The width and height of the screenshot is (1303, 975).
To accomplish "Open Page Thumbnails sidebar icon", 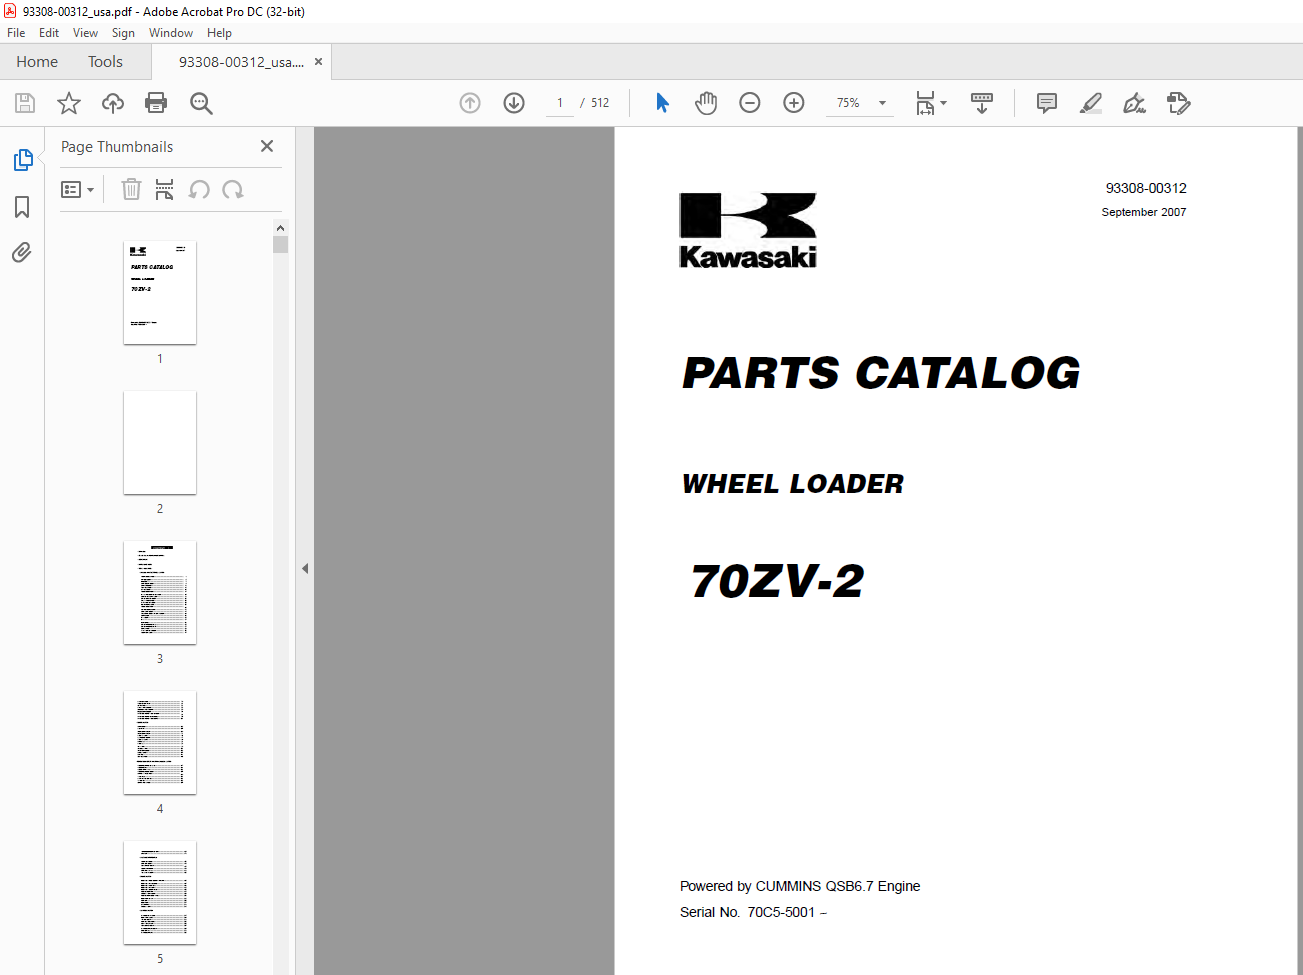I will (22, 160).
